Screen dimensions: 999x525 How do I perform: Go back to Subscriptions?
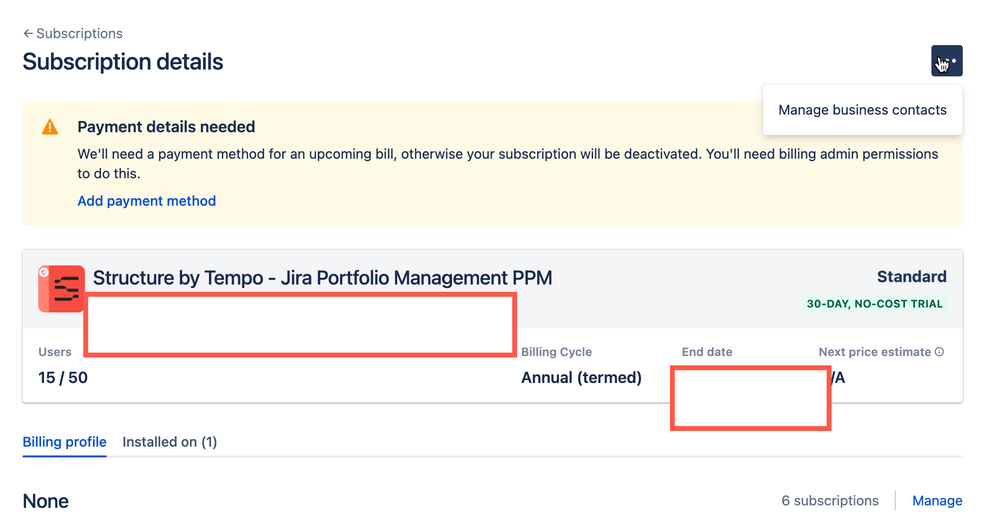point(73,33)
